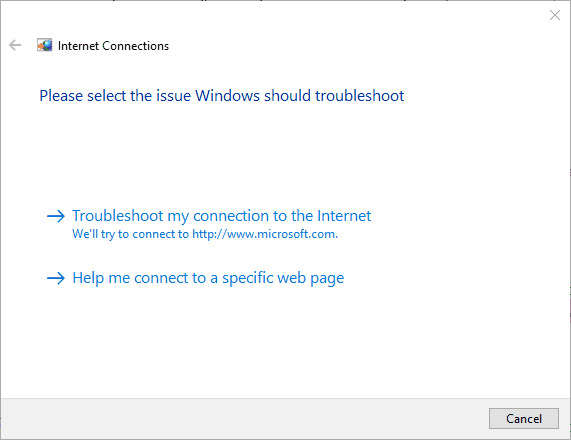Click arrow icon beside Troubleshoot my connection
571x440 pixels.
point(56,216)
